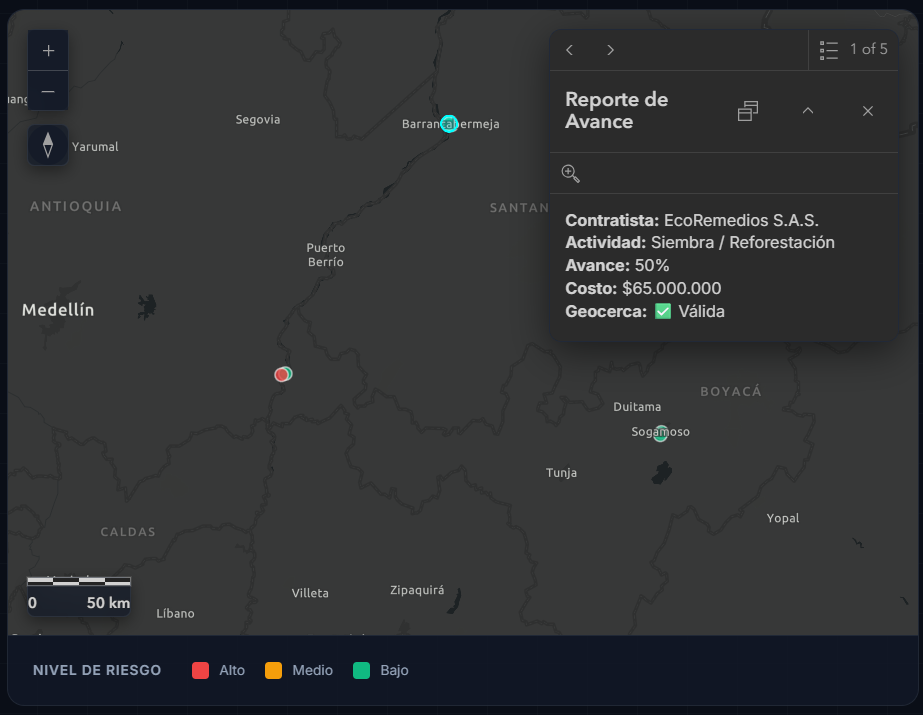Zoom out of the map
This screenshot has height=715, width=923.
pos(47,90)
